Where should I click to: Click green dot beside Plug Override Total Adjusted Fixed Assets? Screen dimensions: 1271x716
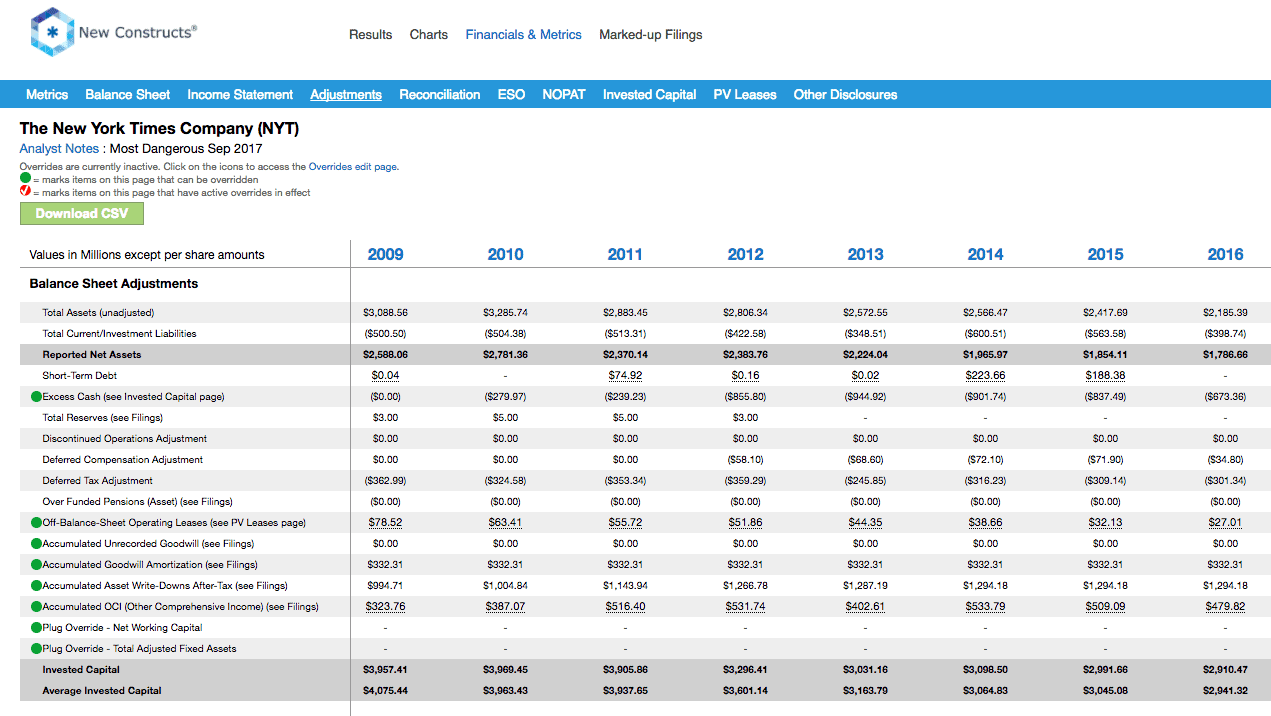point(36,649)
